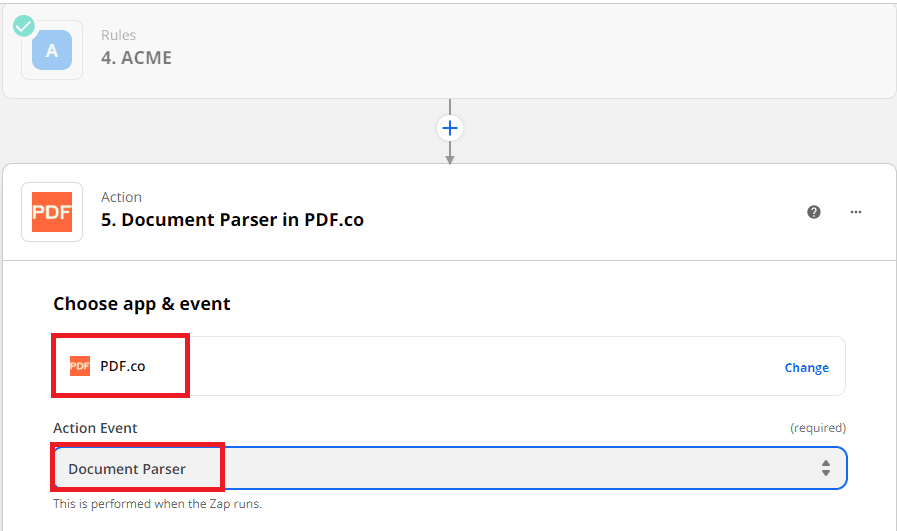Expand the Action Event dropdown arrows
The height and width of the screenshot is (531, 897).
(826, 468)
